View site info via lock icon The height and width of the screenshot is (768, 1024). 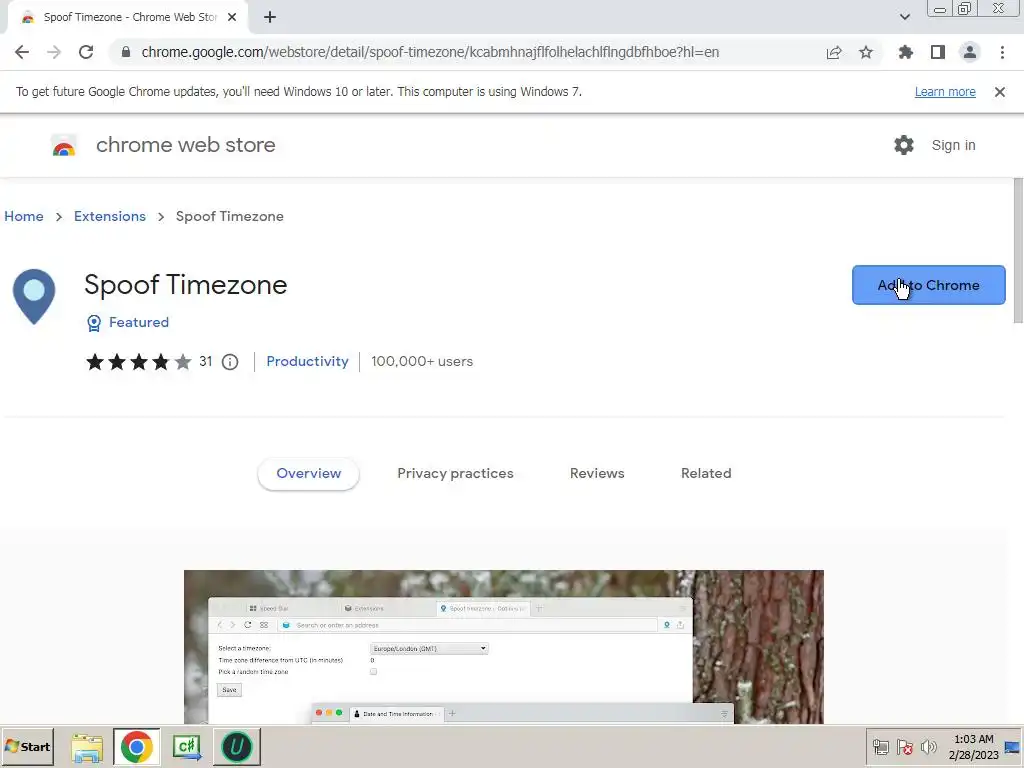[126, 52]
